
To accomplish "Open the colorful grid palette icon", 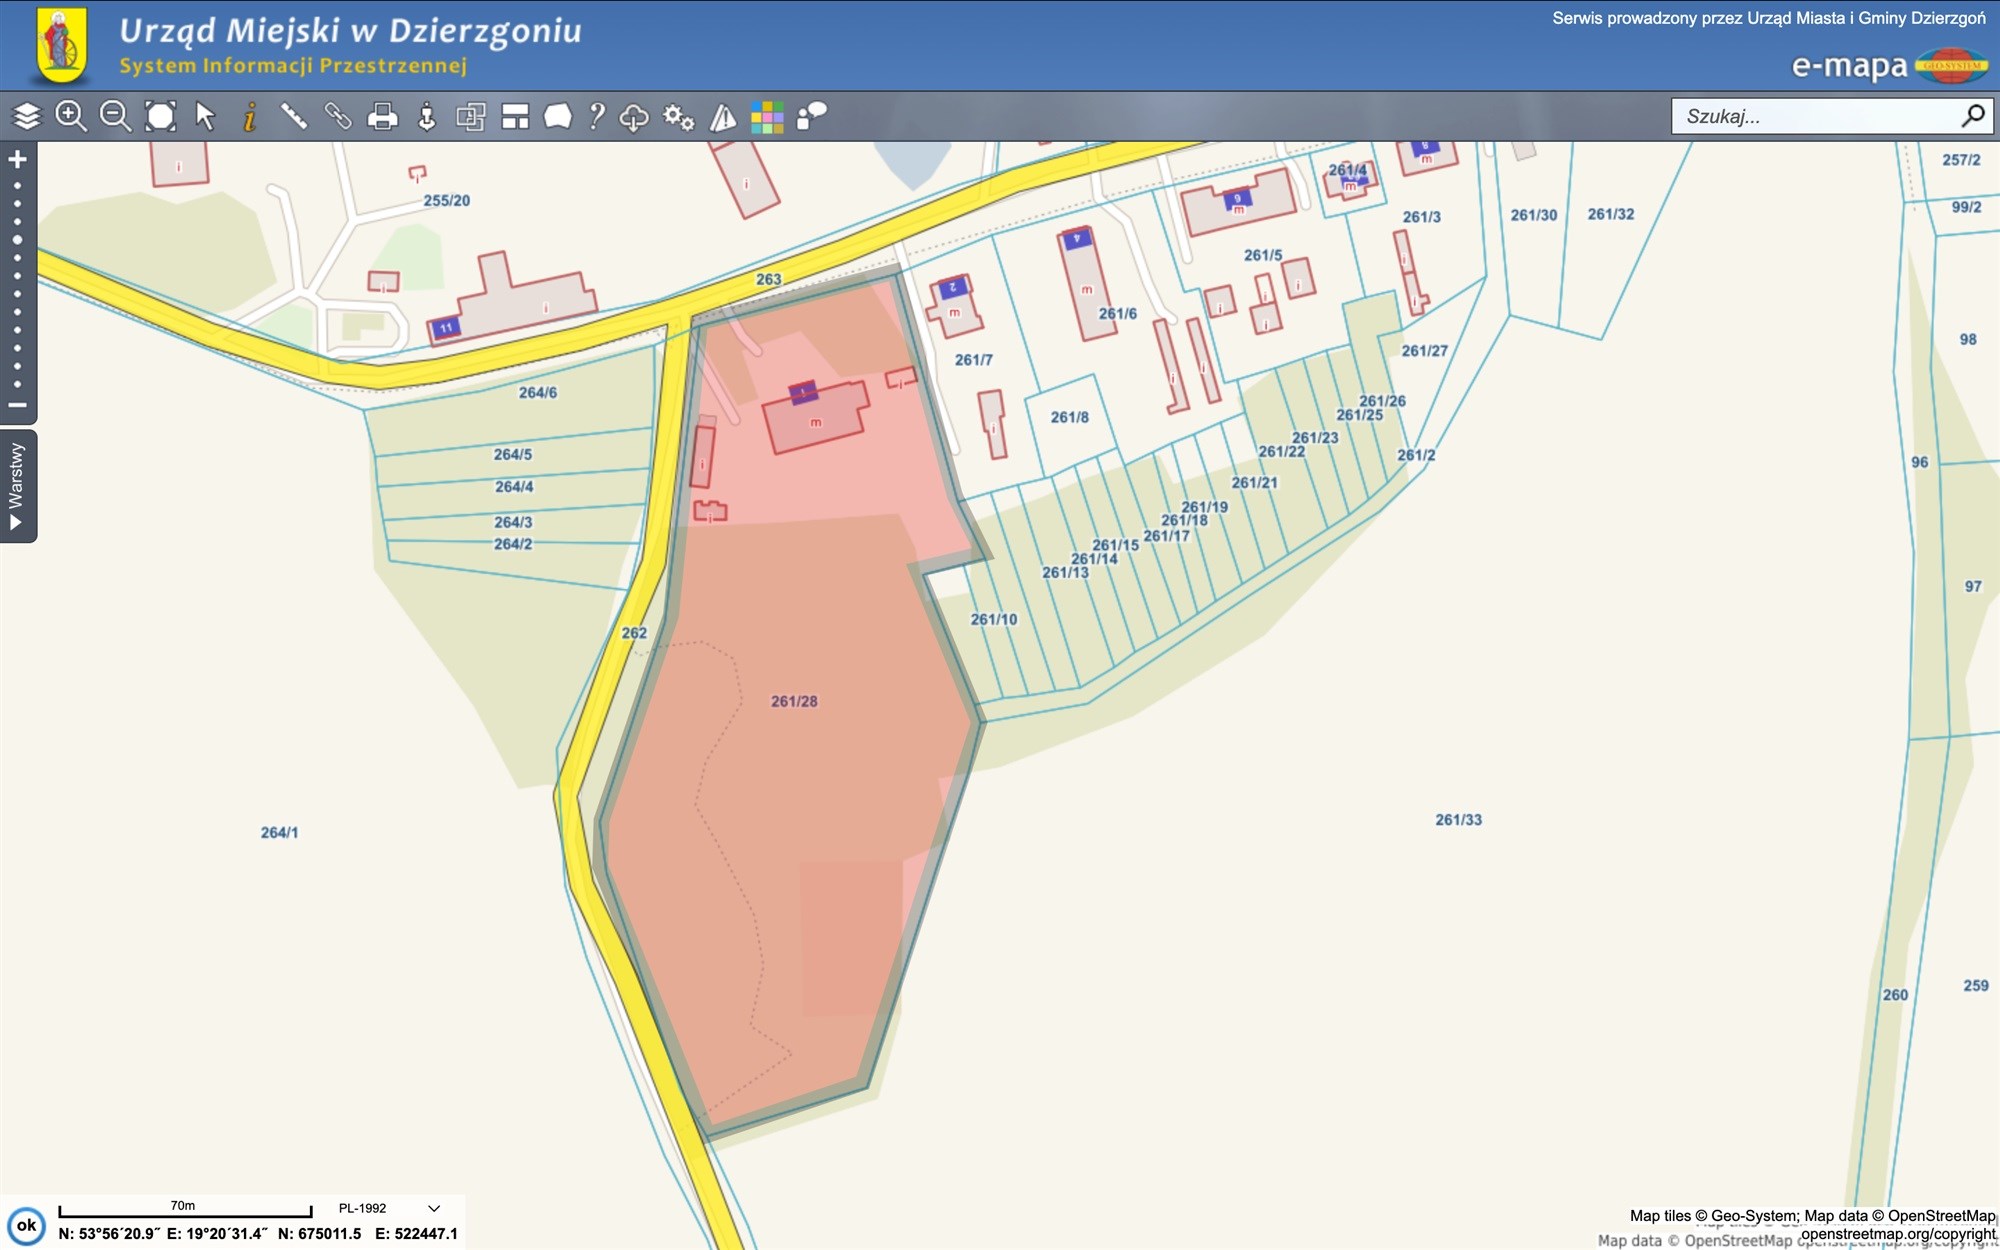I will 767,118.
